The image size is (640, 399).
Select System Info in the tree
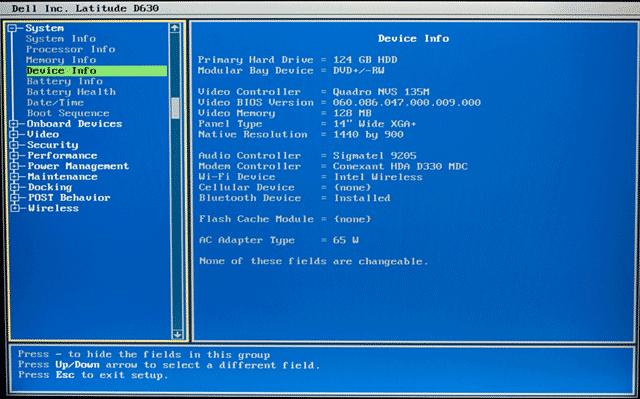tap(61, 39)
